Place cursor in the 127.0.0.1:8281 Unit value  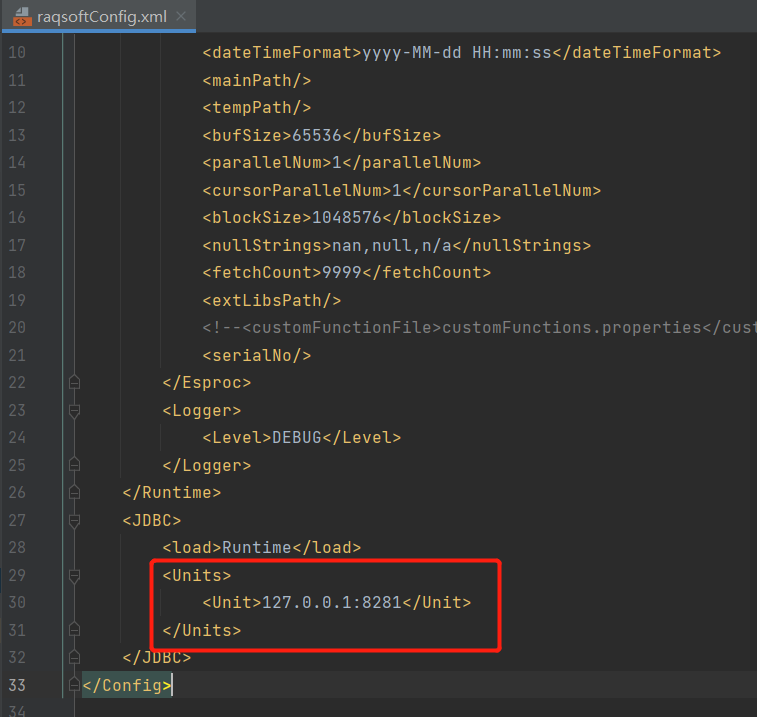coord(332,603)
